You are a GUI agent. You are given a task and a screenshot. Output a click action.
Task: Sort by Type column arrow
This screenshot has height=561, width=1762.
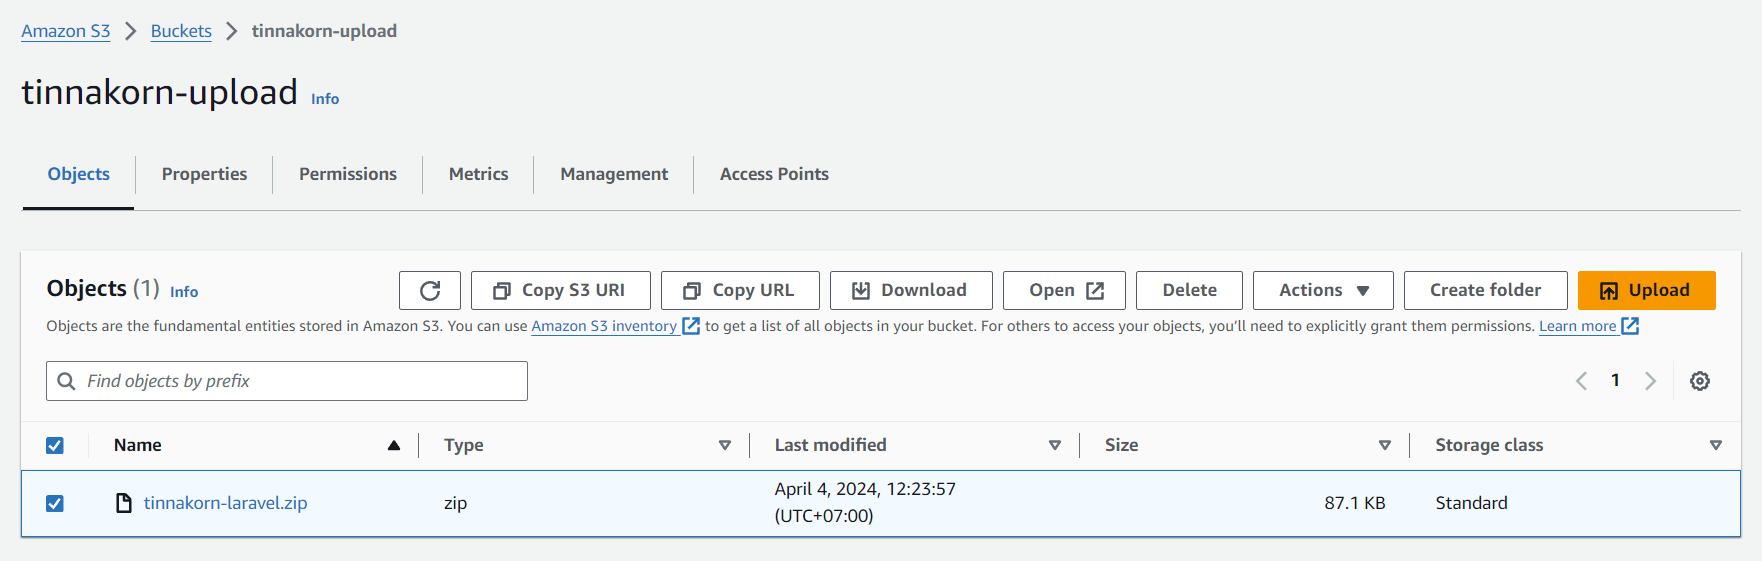[725, 445]
